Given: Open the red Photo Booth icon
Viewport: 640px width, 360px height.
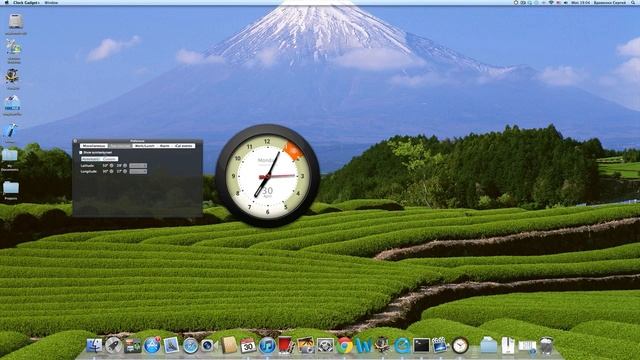Looking at the screenshot, I should pyautogui.click(x=286, y=345).
